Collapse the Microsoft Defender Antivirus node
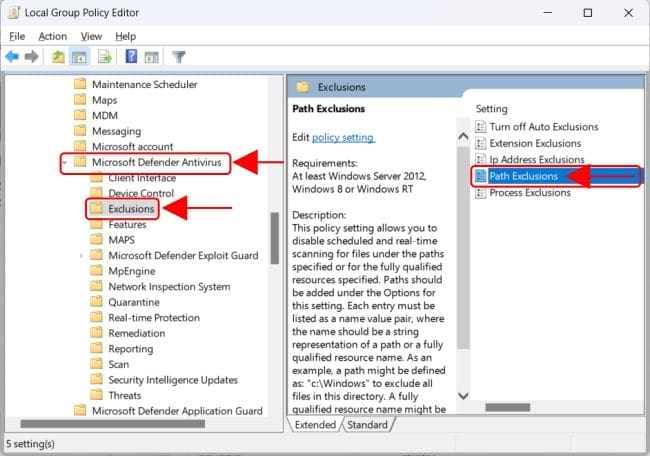 pyautogui.click(x=66, y=162)
